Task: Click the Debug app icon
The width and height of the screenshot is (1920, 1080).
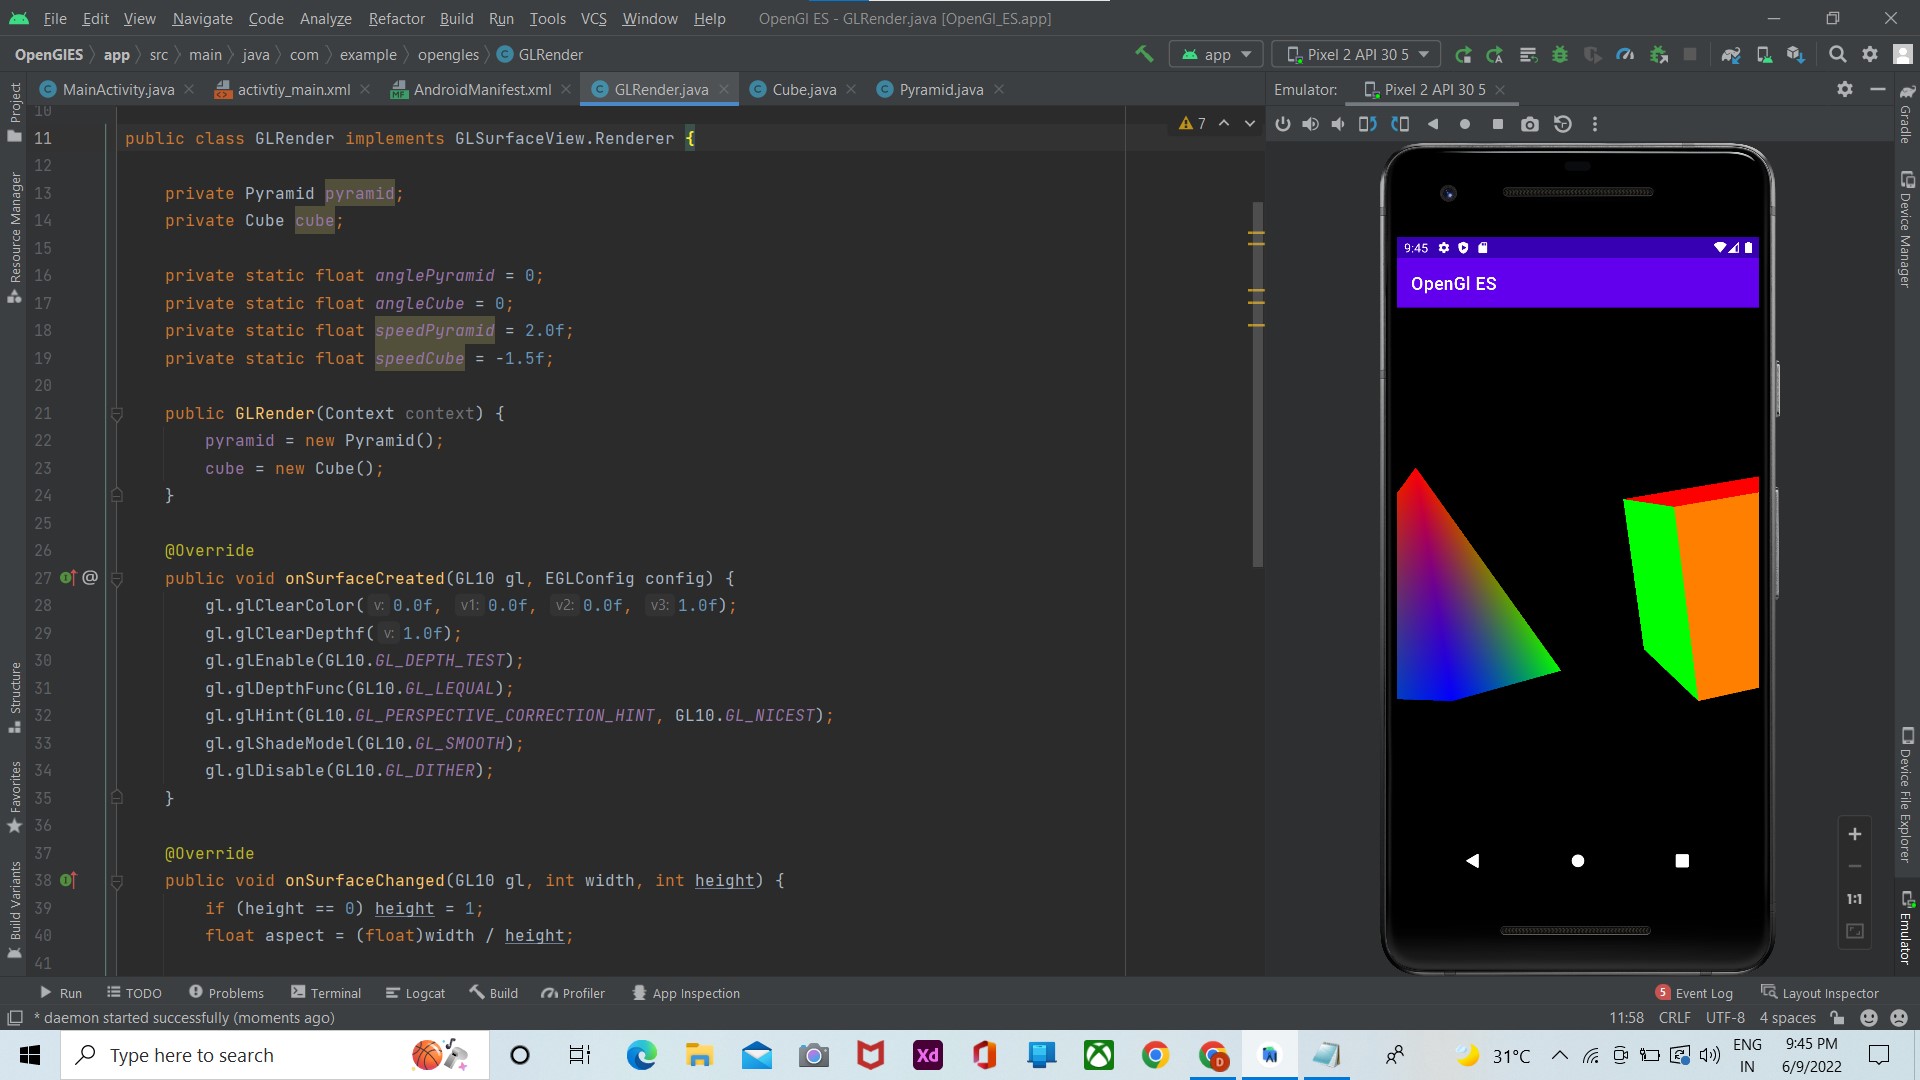Action: pyautogui.click(x=1561, y=54)
